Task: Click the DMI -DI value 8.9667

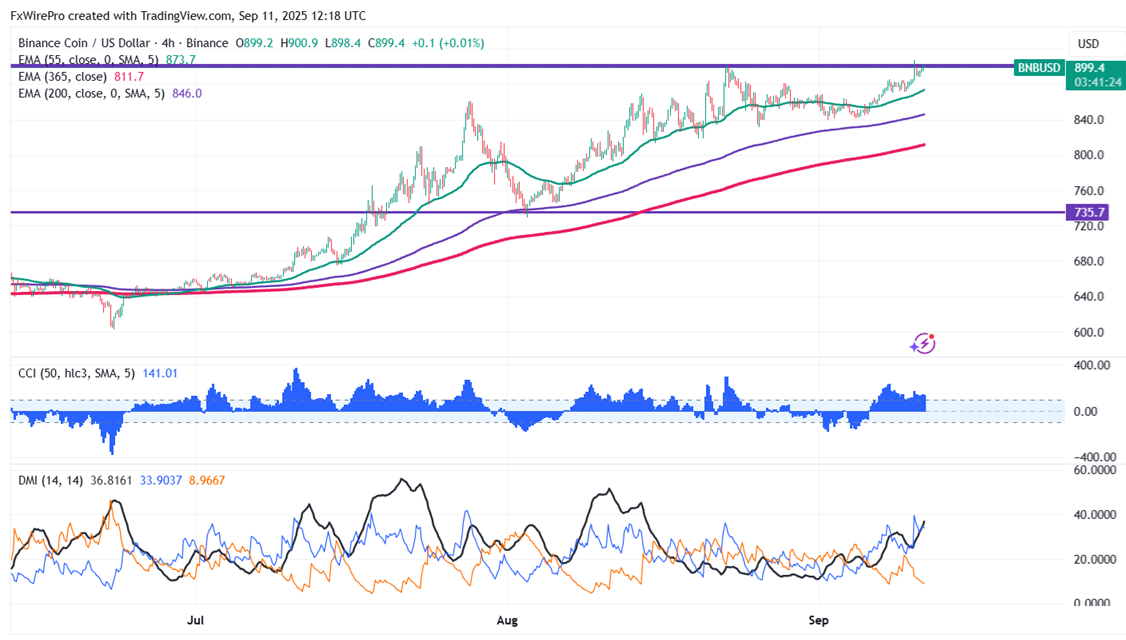Action: (207, 480)
